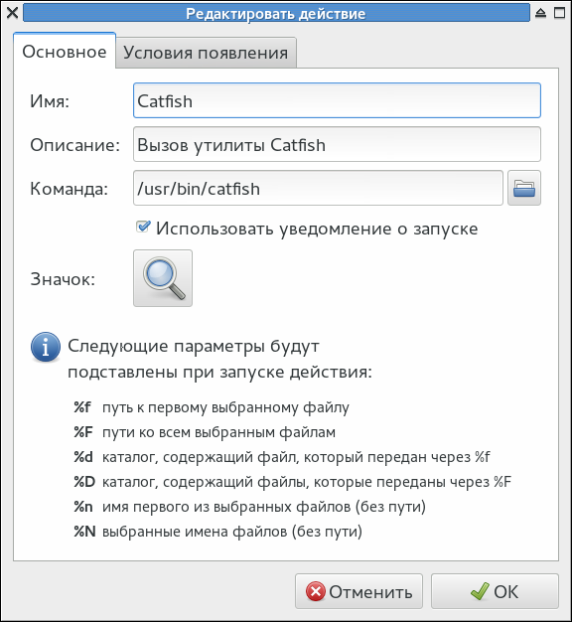572x622 pixels.
Task: Click into the Описание text field
Action: click(x=337, y=144)
